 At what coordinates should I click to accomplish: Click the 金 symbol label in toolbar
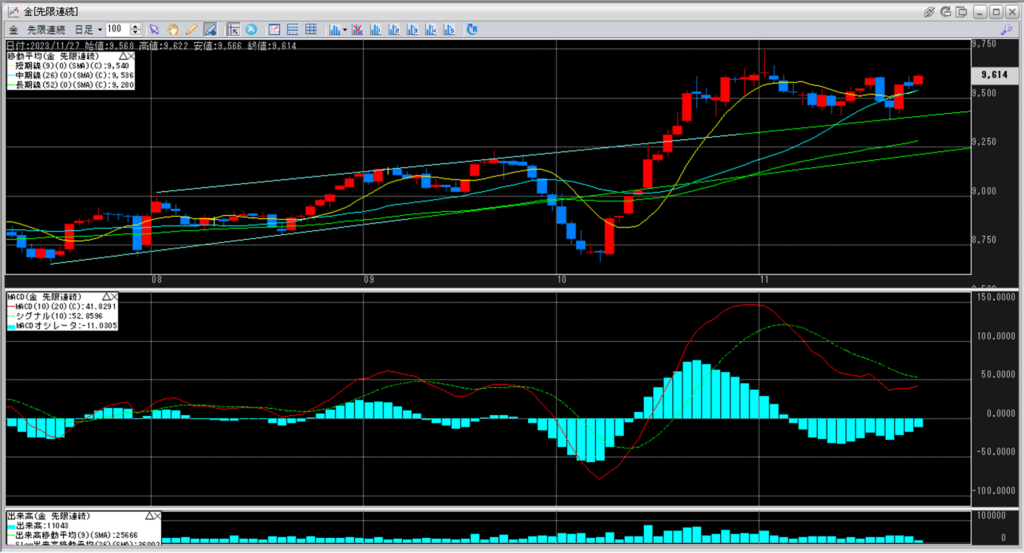coord(14,29)
